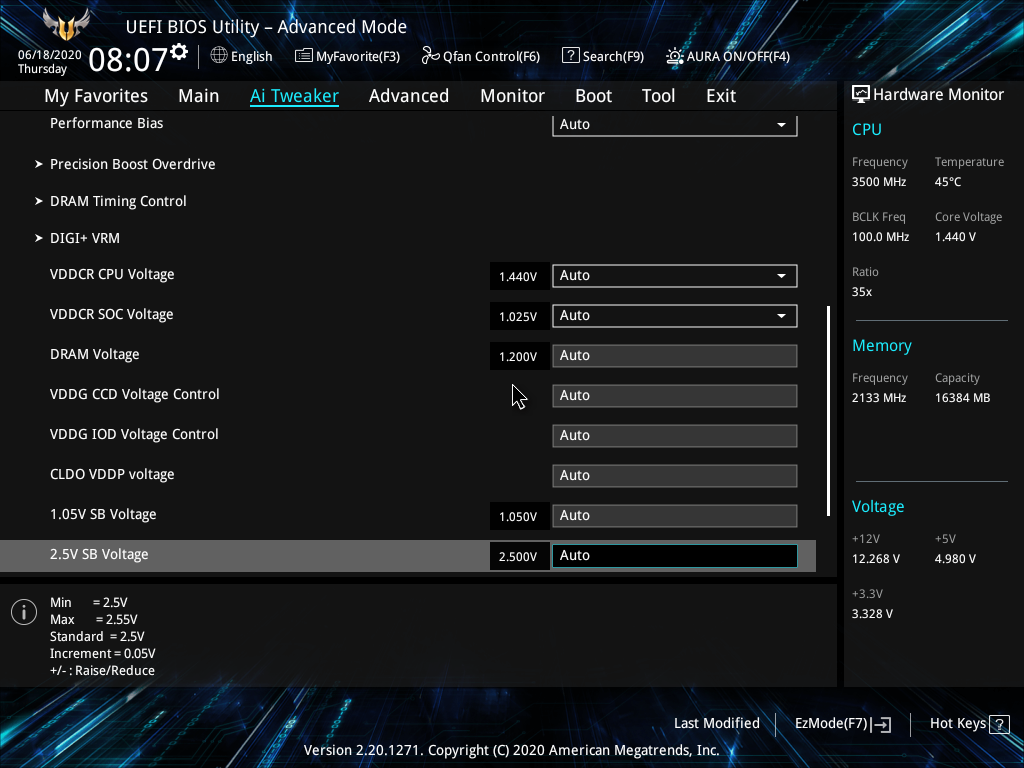Open the VDDCR SOC Voltage dropdown

(x=674, y=315)
